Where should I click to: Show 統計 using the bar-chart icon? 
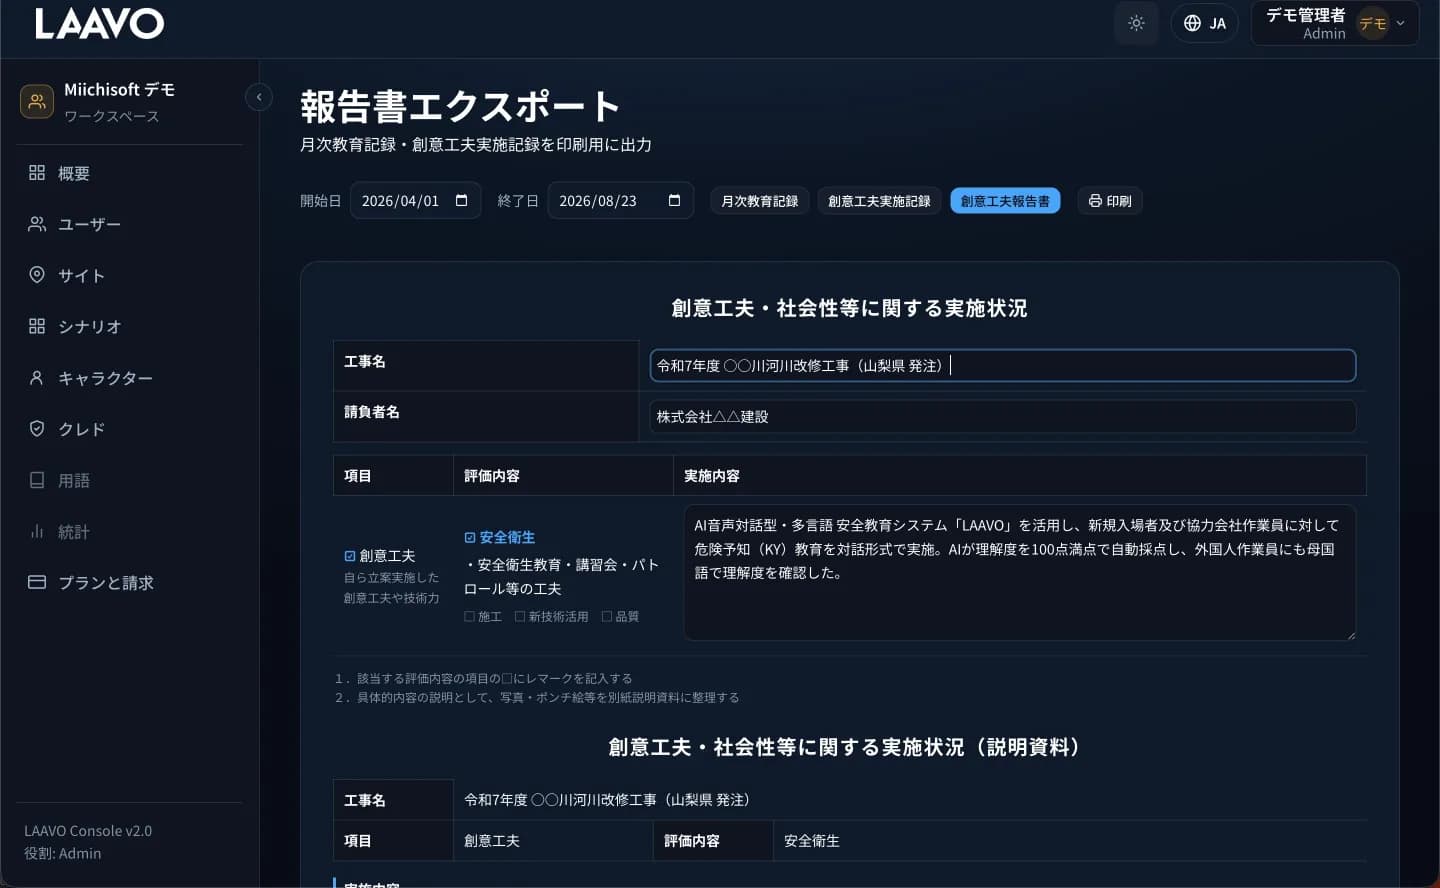37,531
